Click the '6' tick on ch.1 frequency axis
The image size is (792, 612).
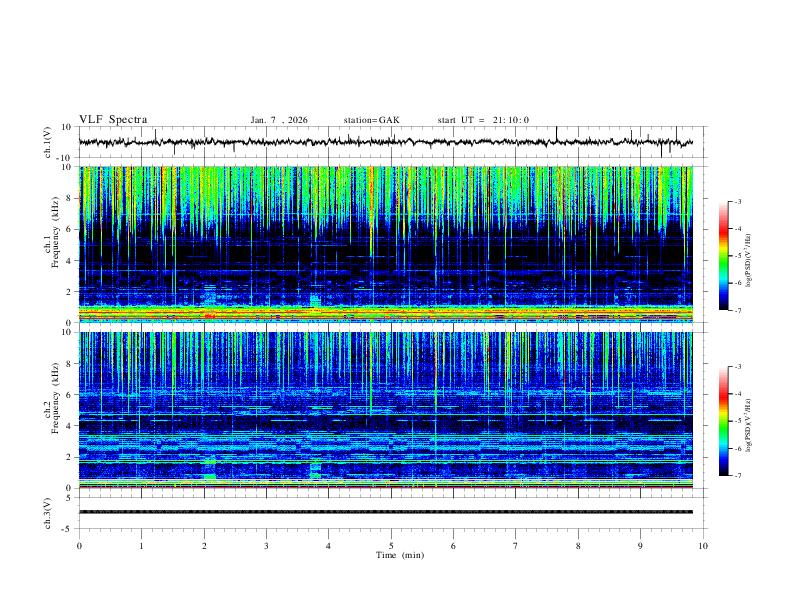[69, 229]
